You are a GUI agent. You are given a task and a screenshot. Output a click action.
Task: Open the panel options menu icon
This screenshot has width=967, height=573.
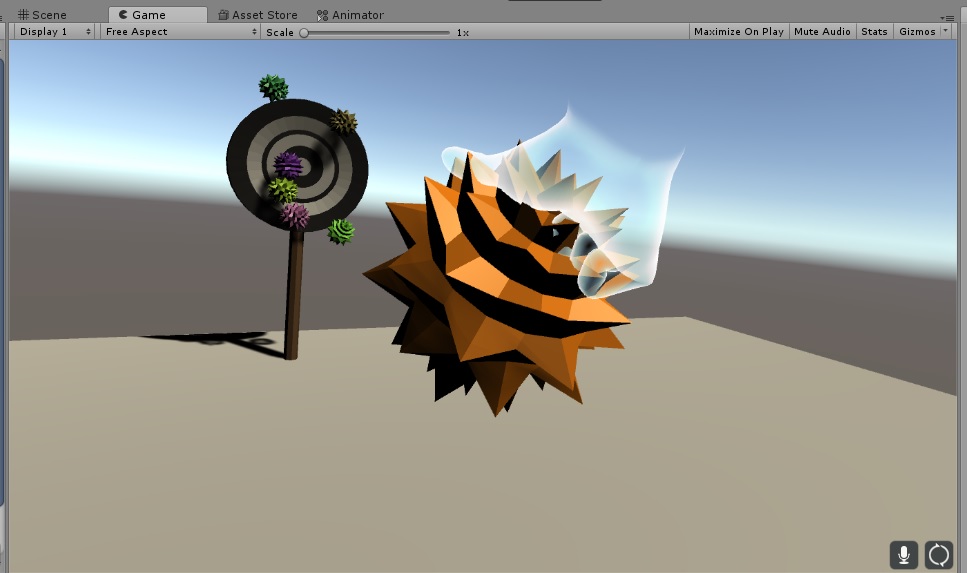click(946, 16)
